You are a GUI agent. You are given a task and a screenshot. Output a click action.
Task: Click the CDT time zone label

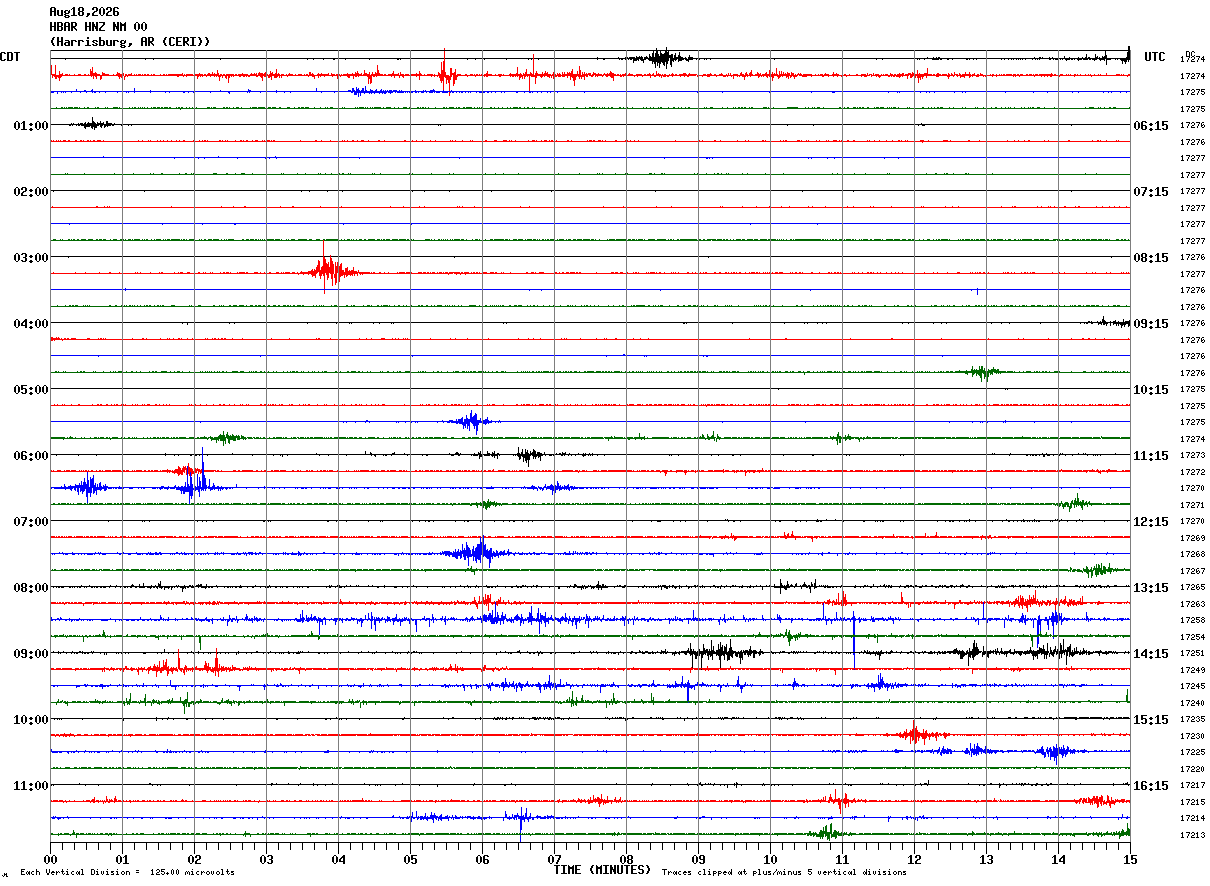10,57
